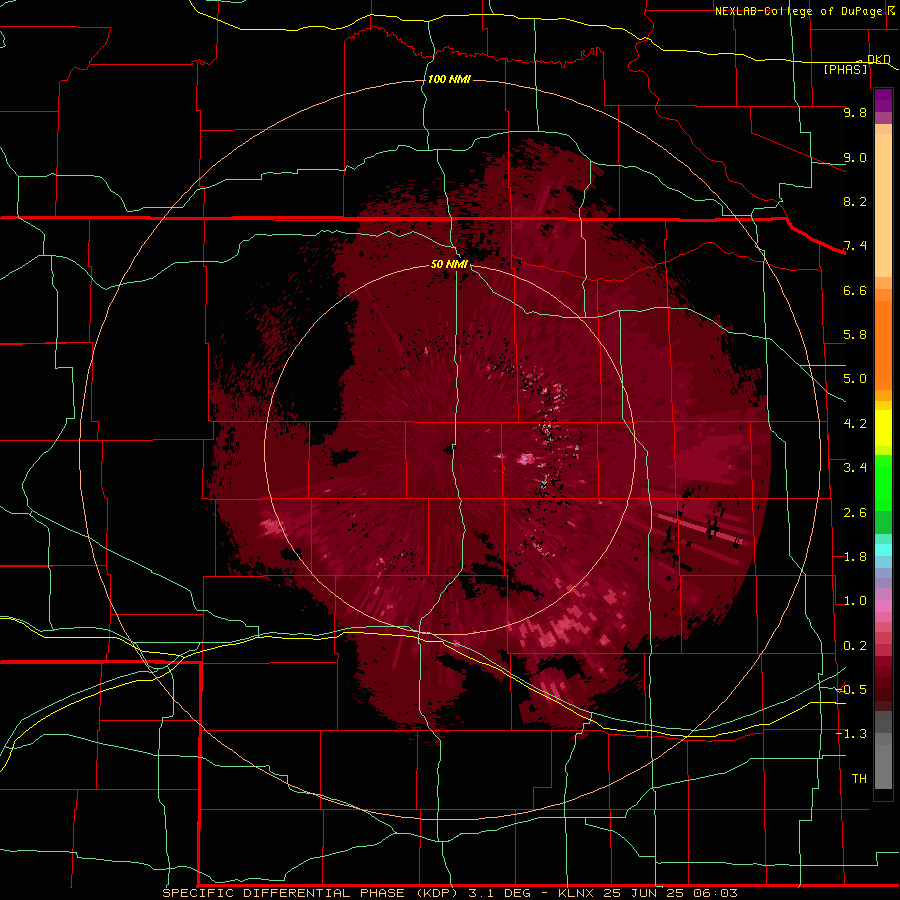Click the NEXLAB-College of DuPage label
Image resolution: width=900 pixels, height=900 pixels.
798,11
